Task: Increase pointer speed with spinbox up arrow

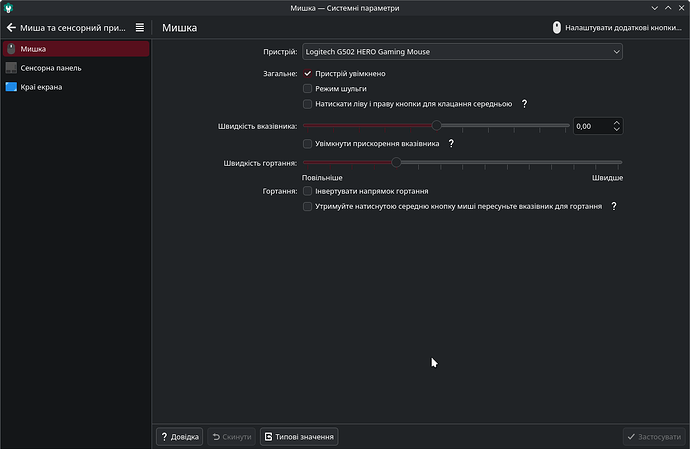Action: pyautogui.click(x=616, y=123)
